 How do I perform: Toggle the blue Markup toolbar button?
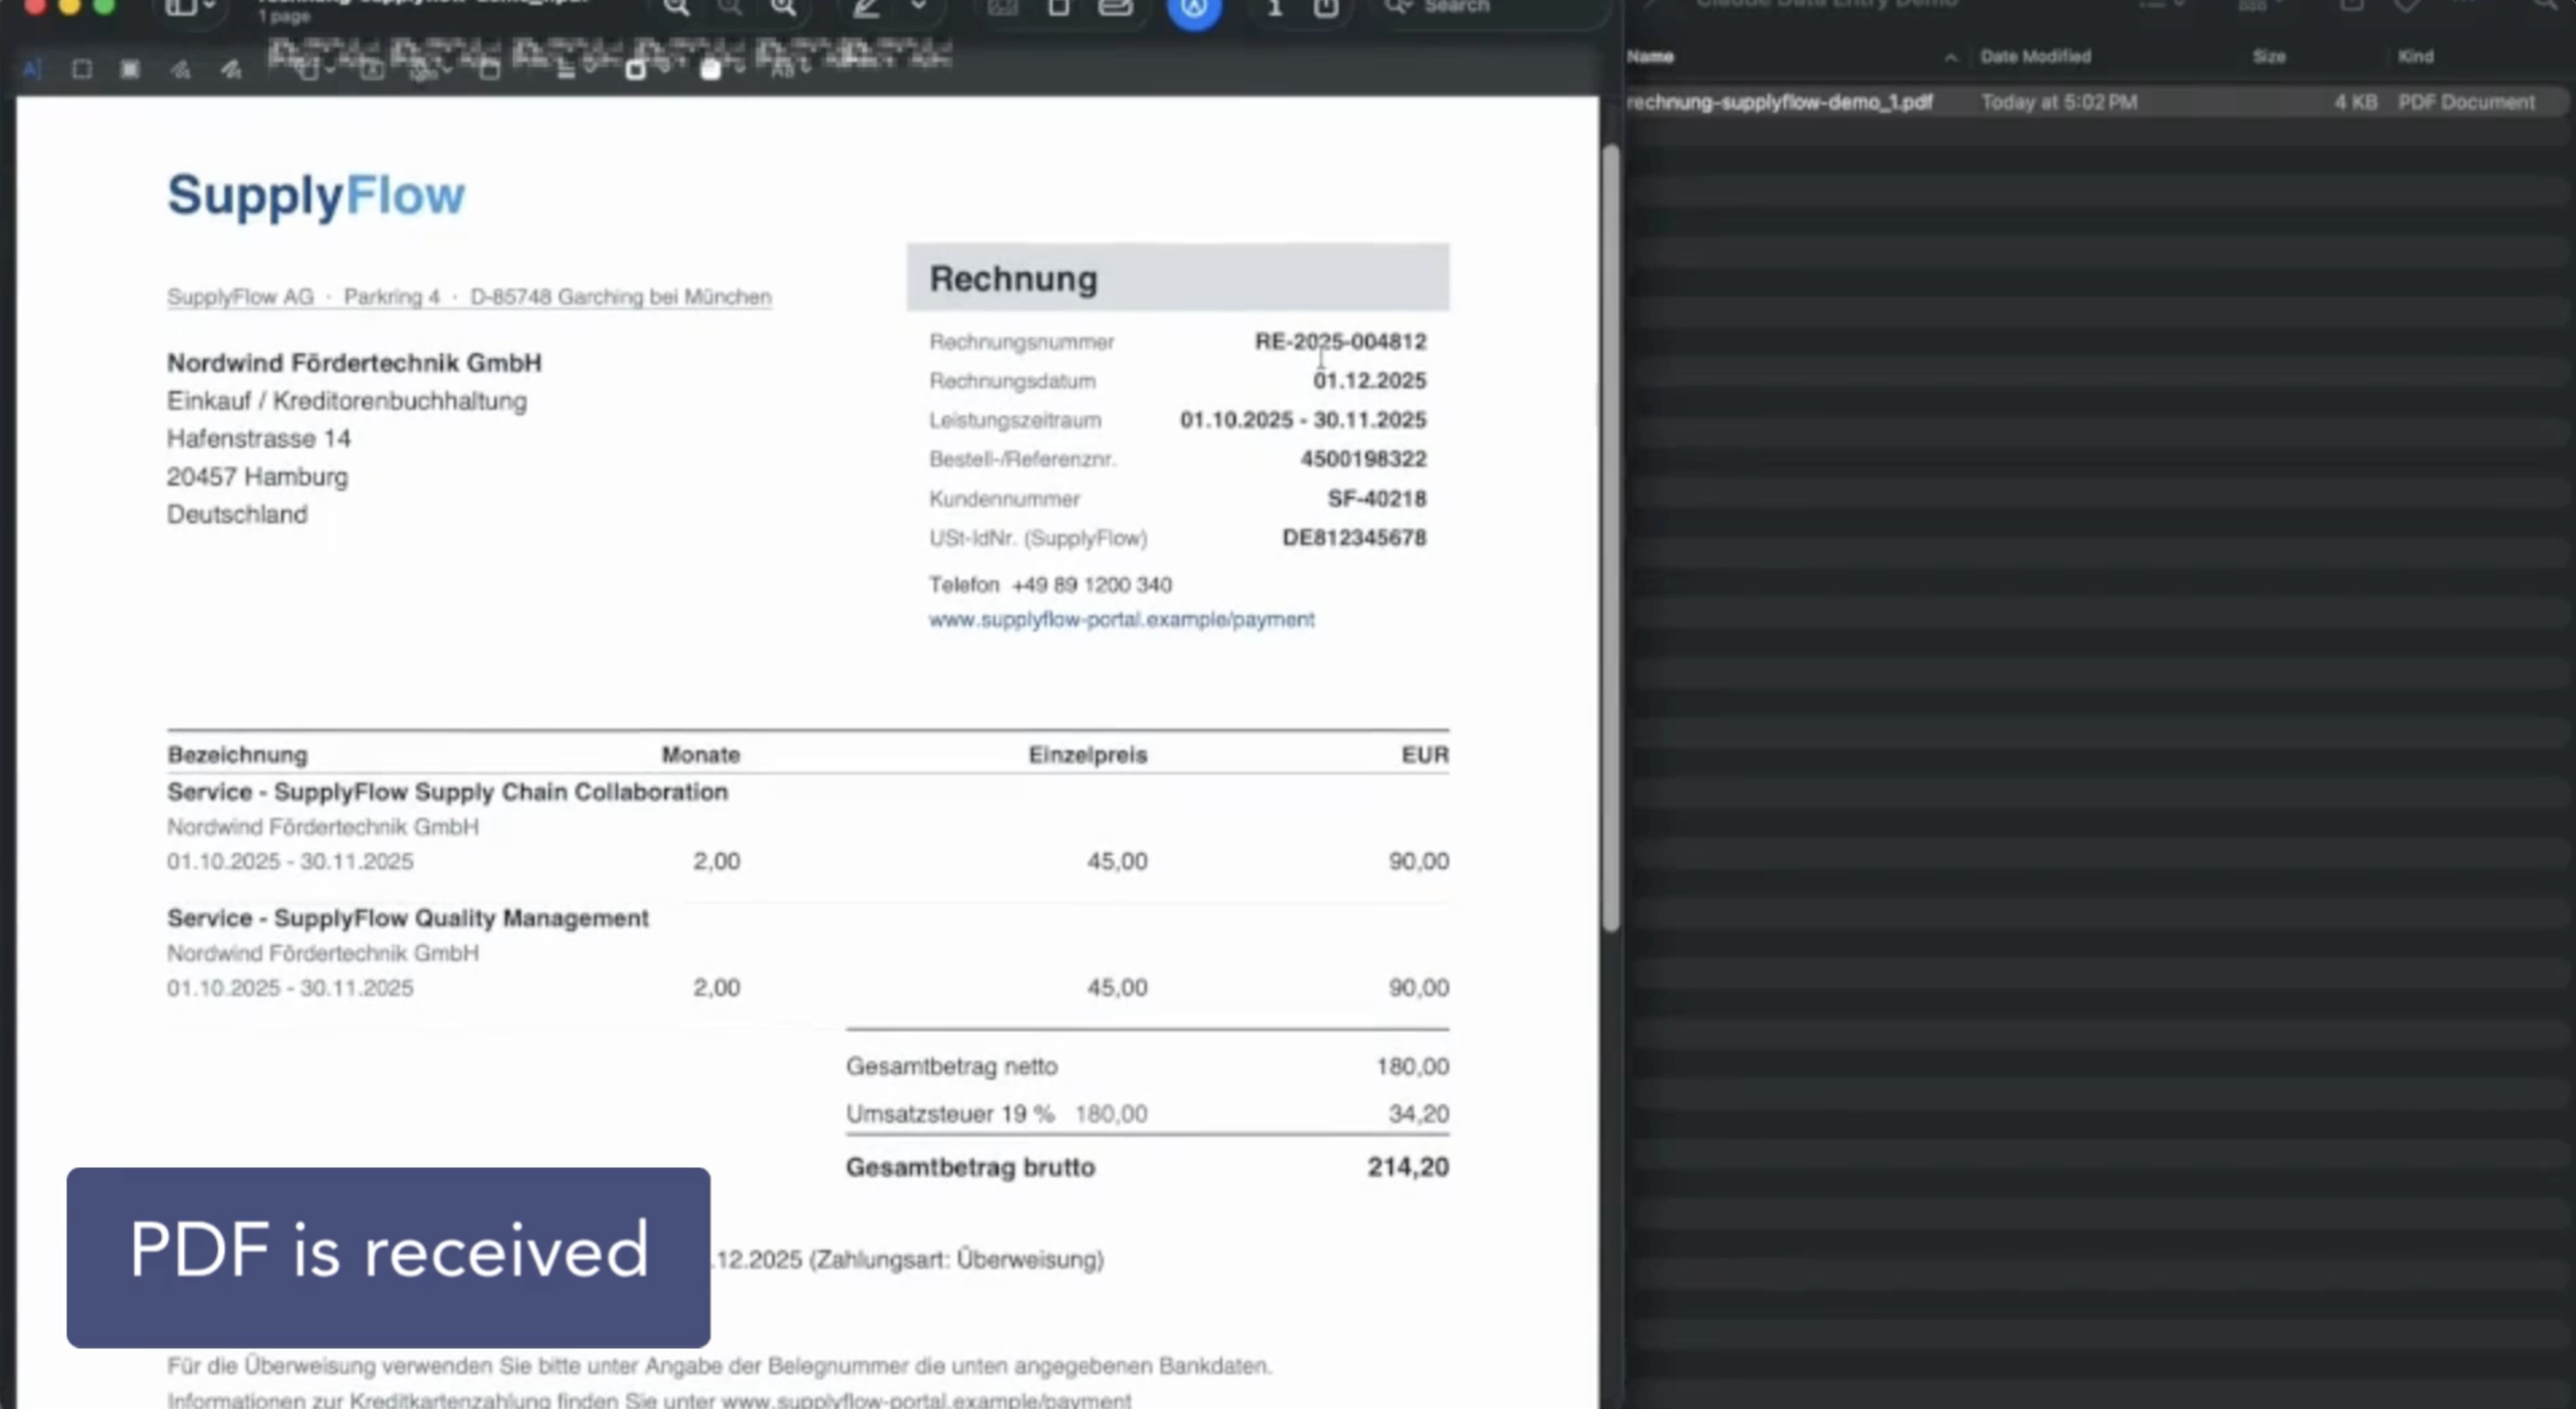pos(1194,10)
